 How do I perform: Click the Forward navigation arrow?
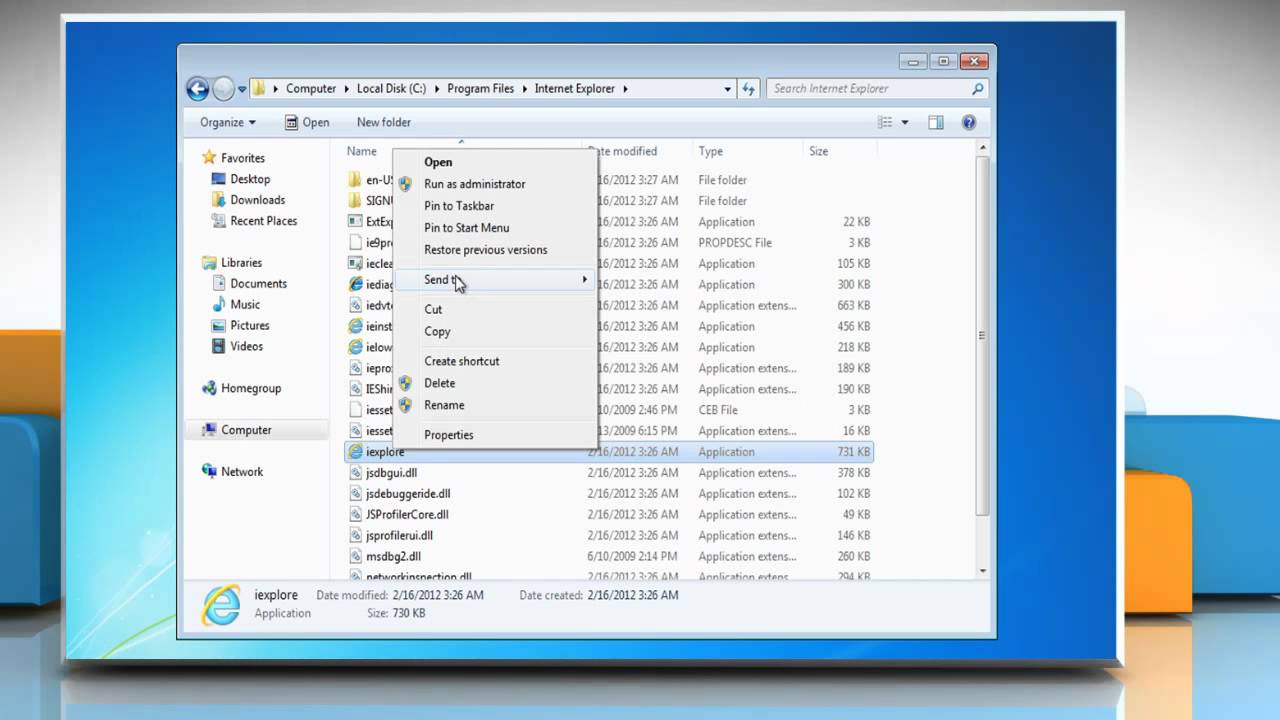222,88
